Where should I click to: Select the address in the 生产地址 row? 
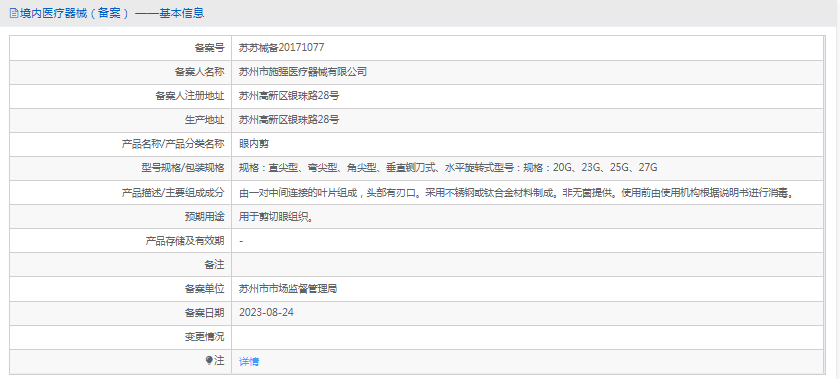click(289, 120)
